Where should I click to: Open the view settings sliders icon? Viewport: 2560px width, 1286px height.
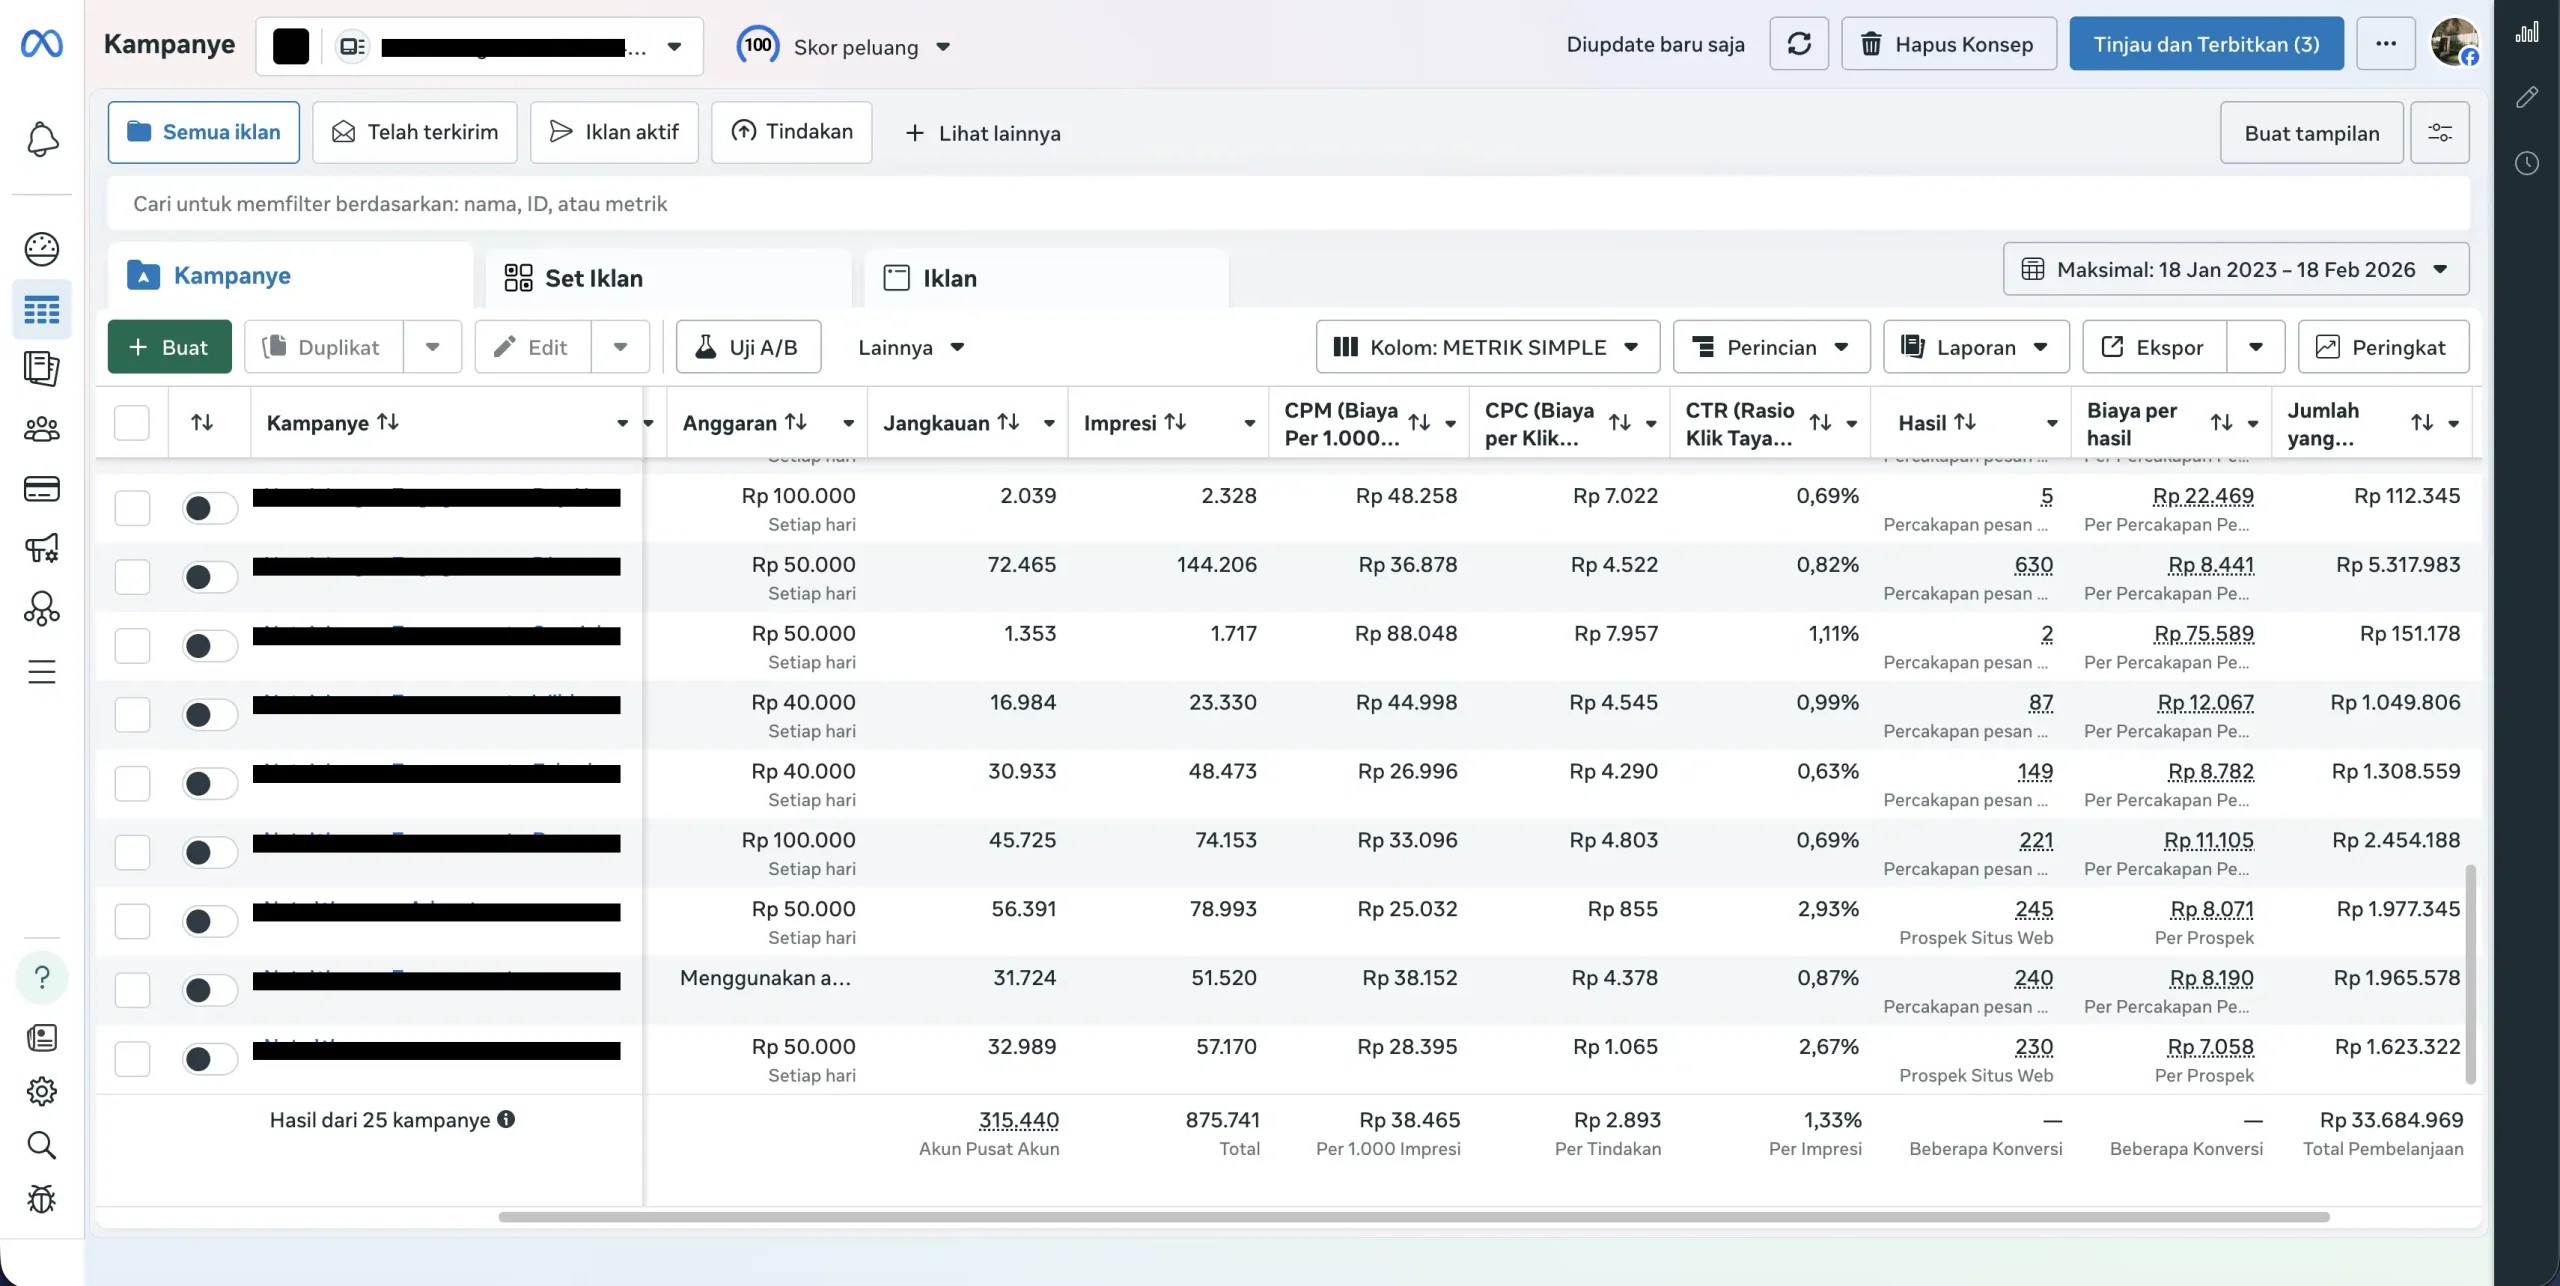click(2439, 133)
